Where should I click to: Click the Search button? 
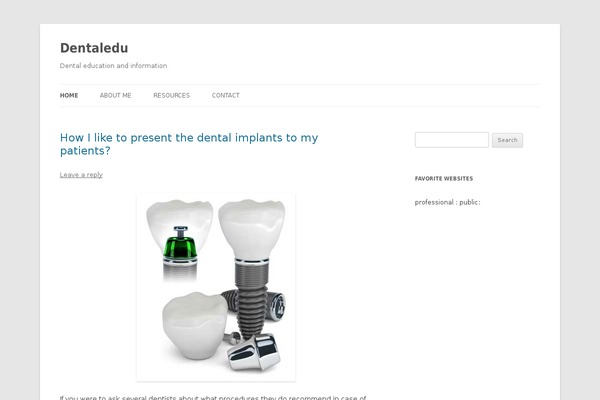[x=507, y=140]
